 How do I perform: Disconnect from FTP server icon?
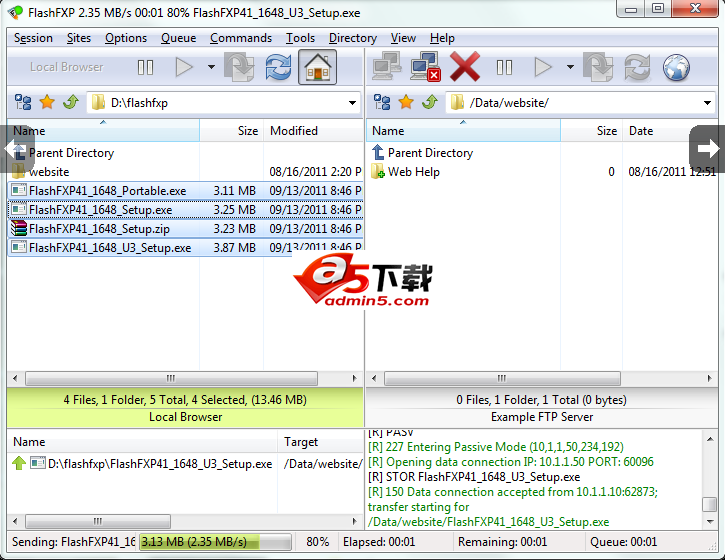pos(425,68)
